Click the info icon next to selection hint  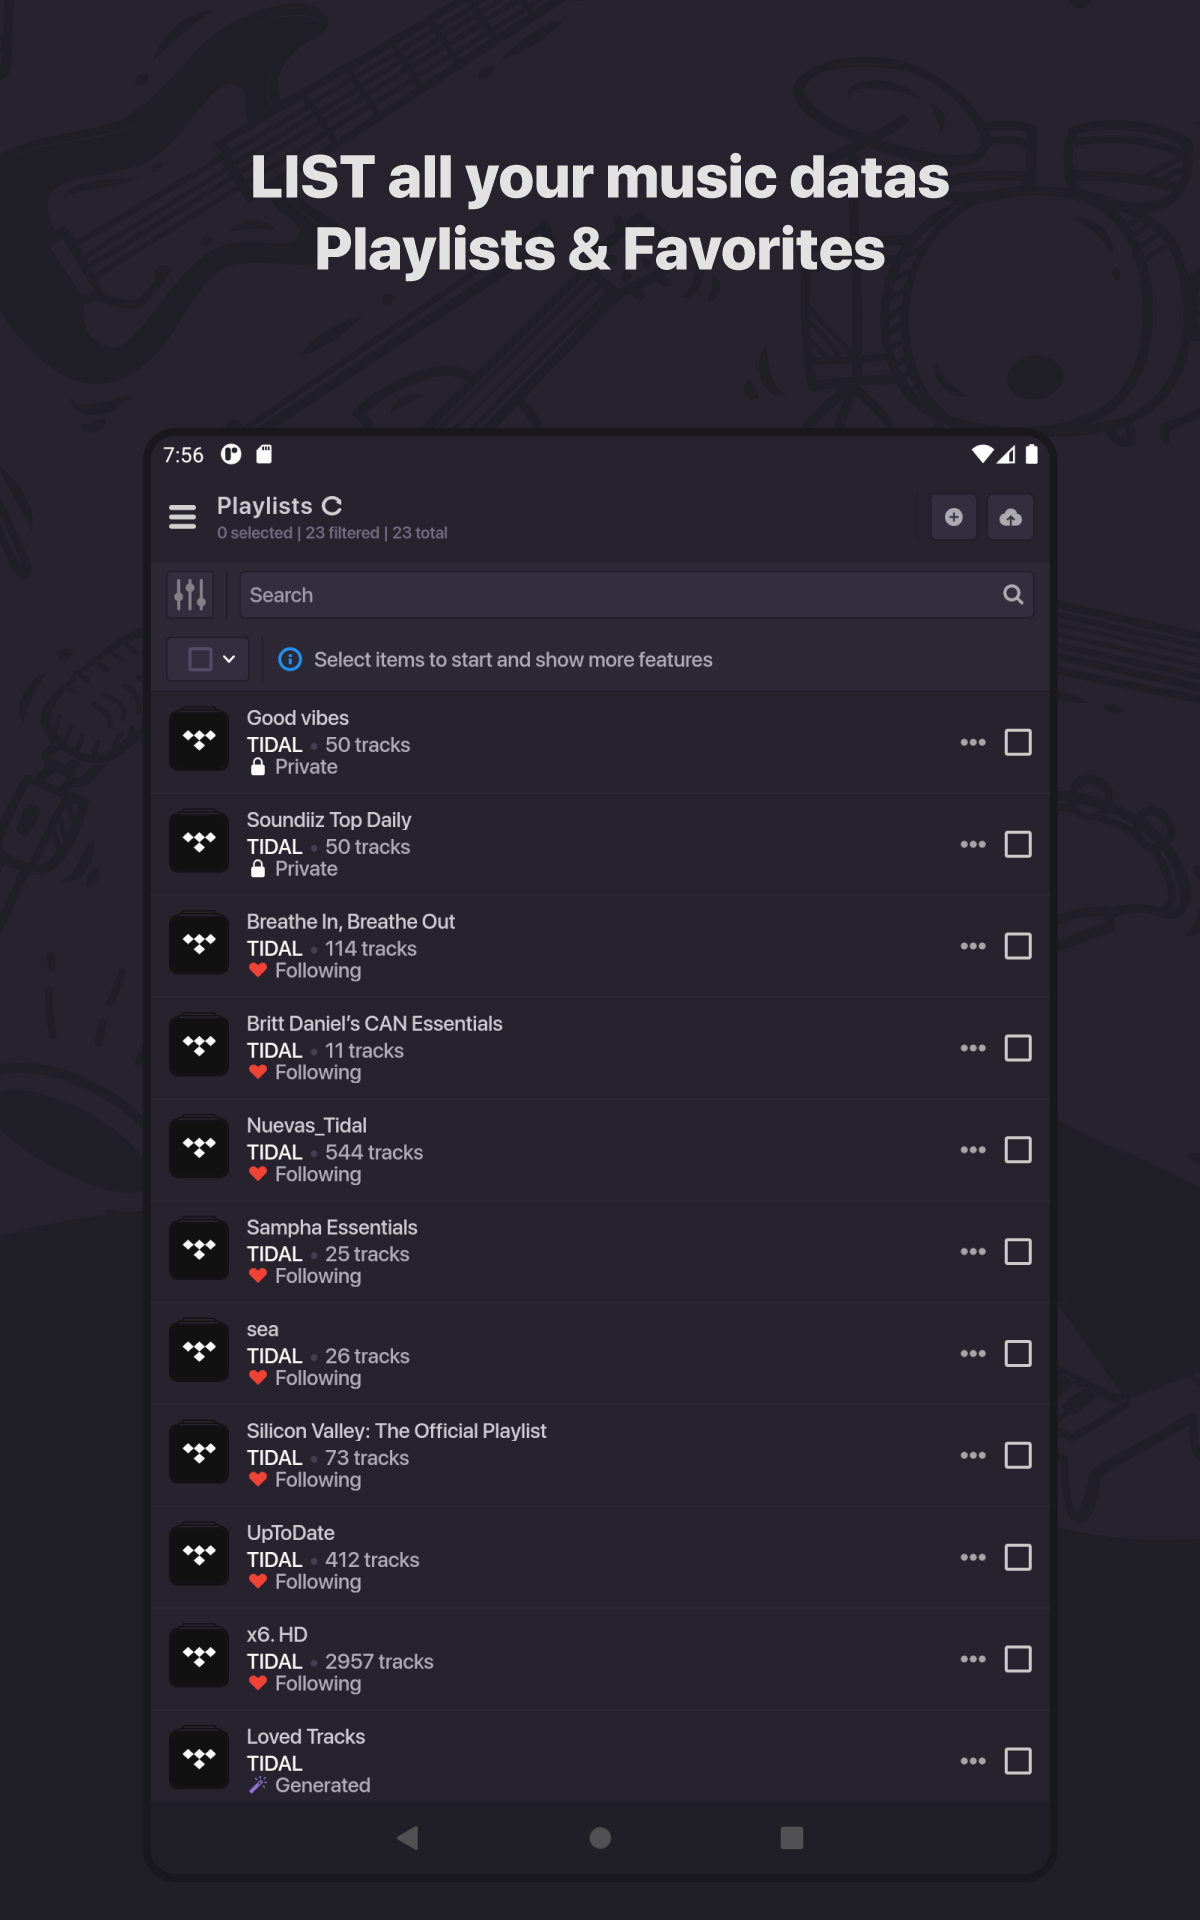point(290,660)
